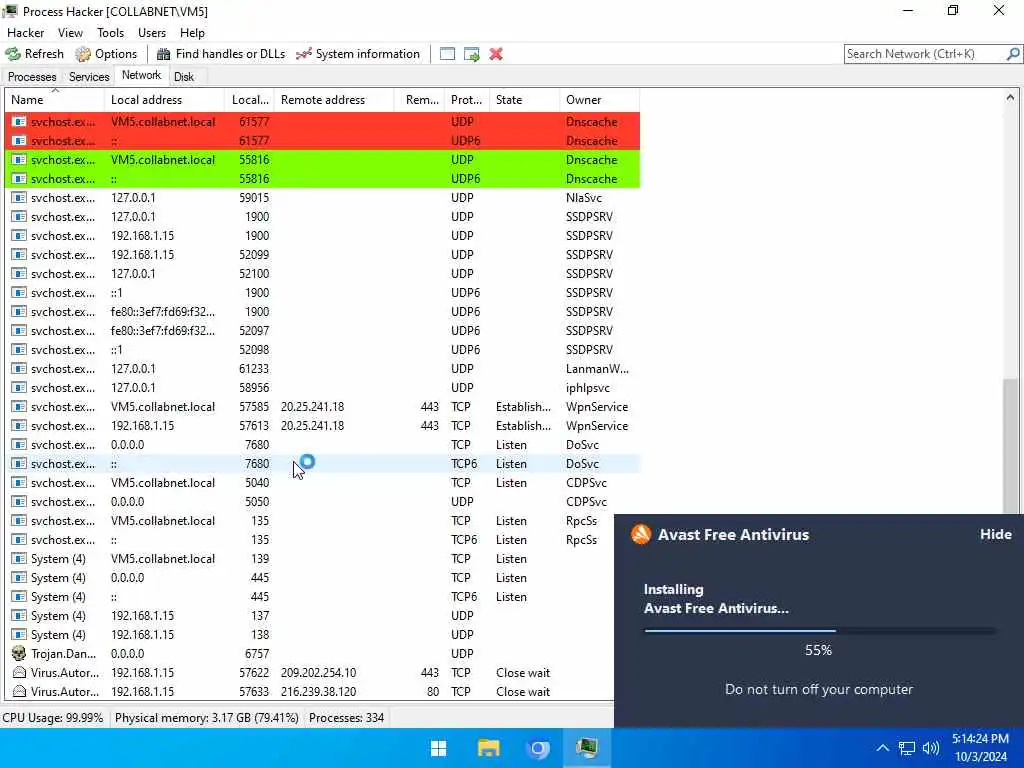
Task: Click svchost icon on port 5050 row
Action: pyautogui.click(x=19, y=502)
